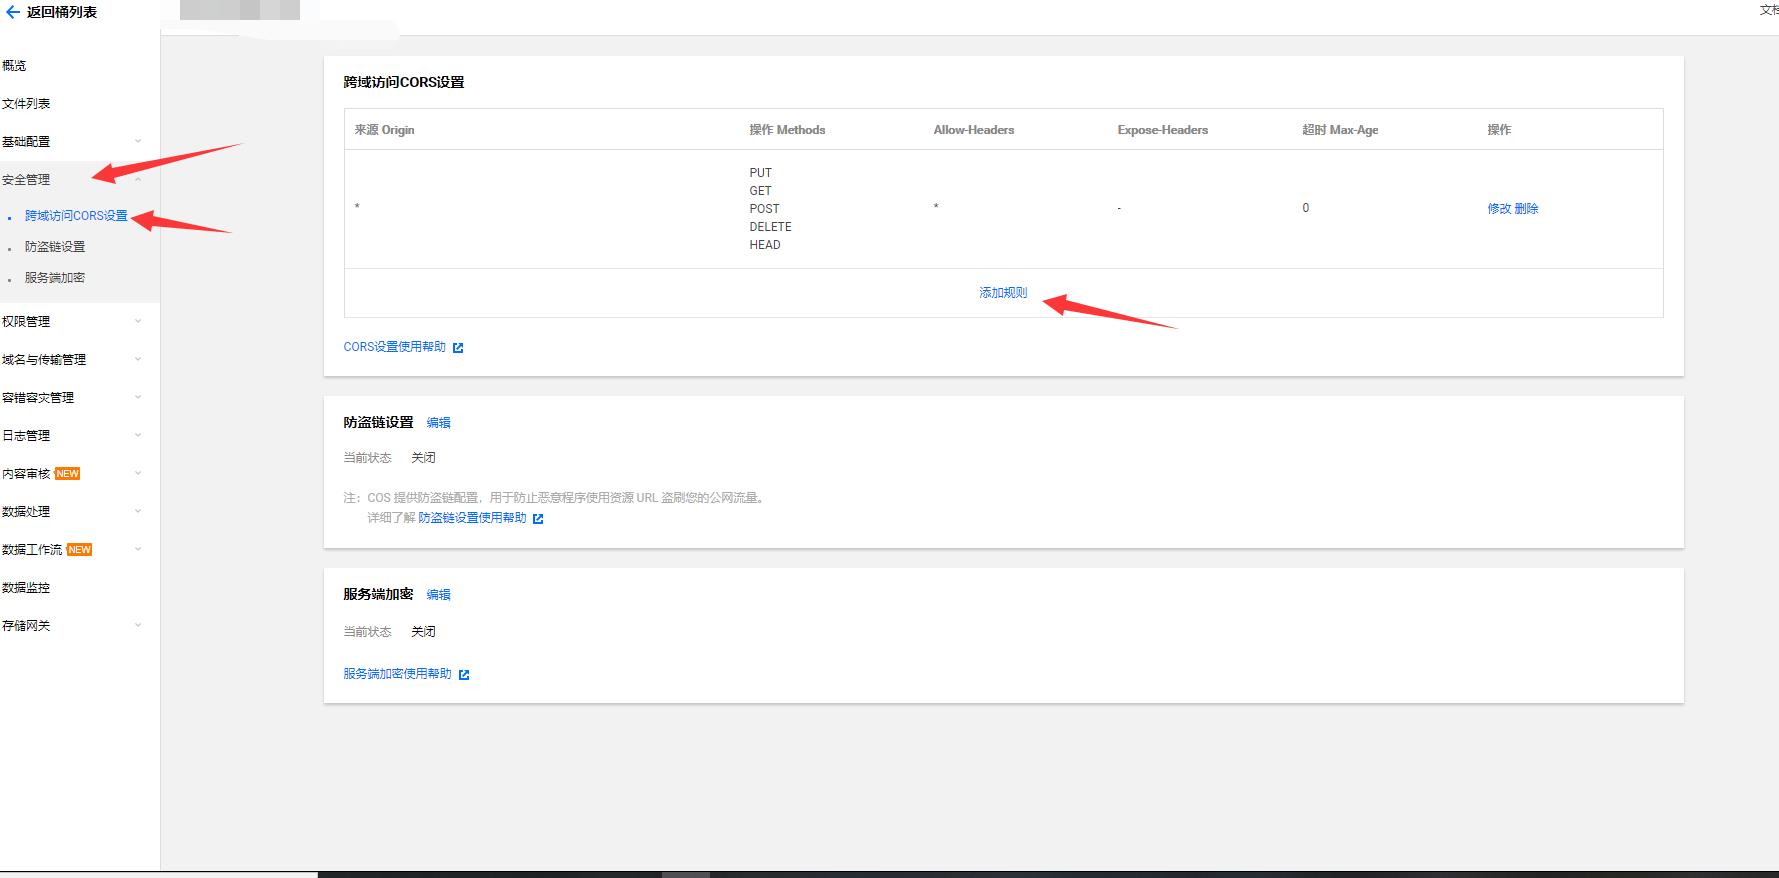Expand the 基础配置 menu chevron

(x=138, y=141)
